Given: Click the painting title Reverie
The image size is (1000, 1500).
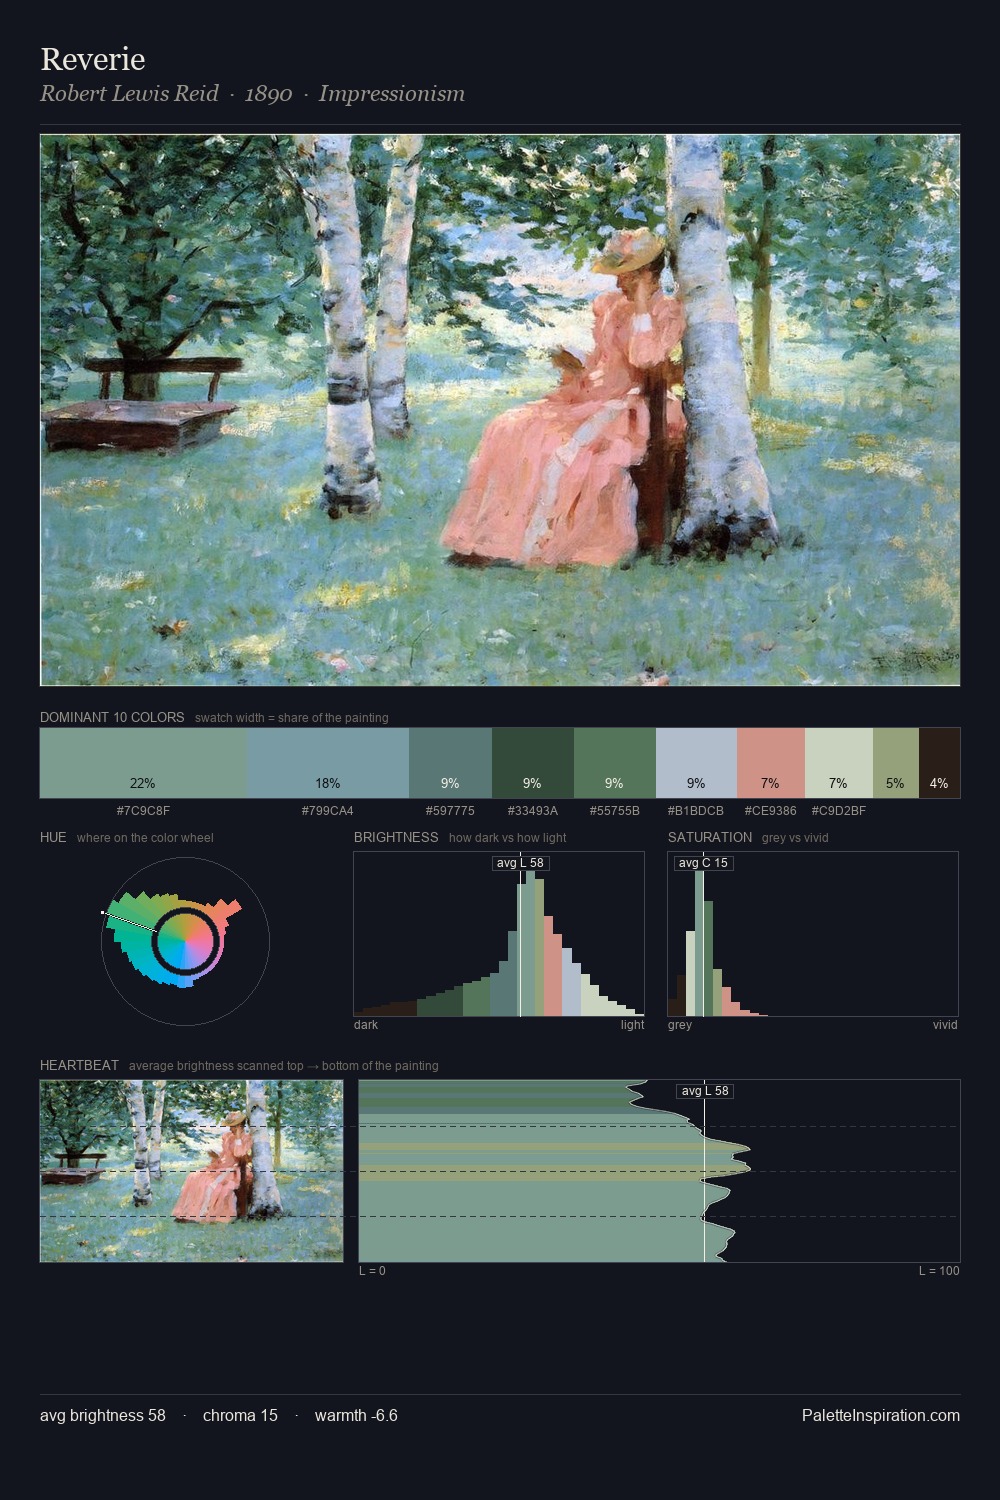Looking at the screenshot, I should [x=93, y=59].
